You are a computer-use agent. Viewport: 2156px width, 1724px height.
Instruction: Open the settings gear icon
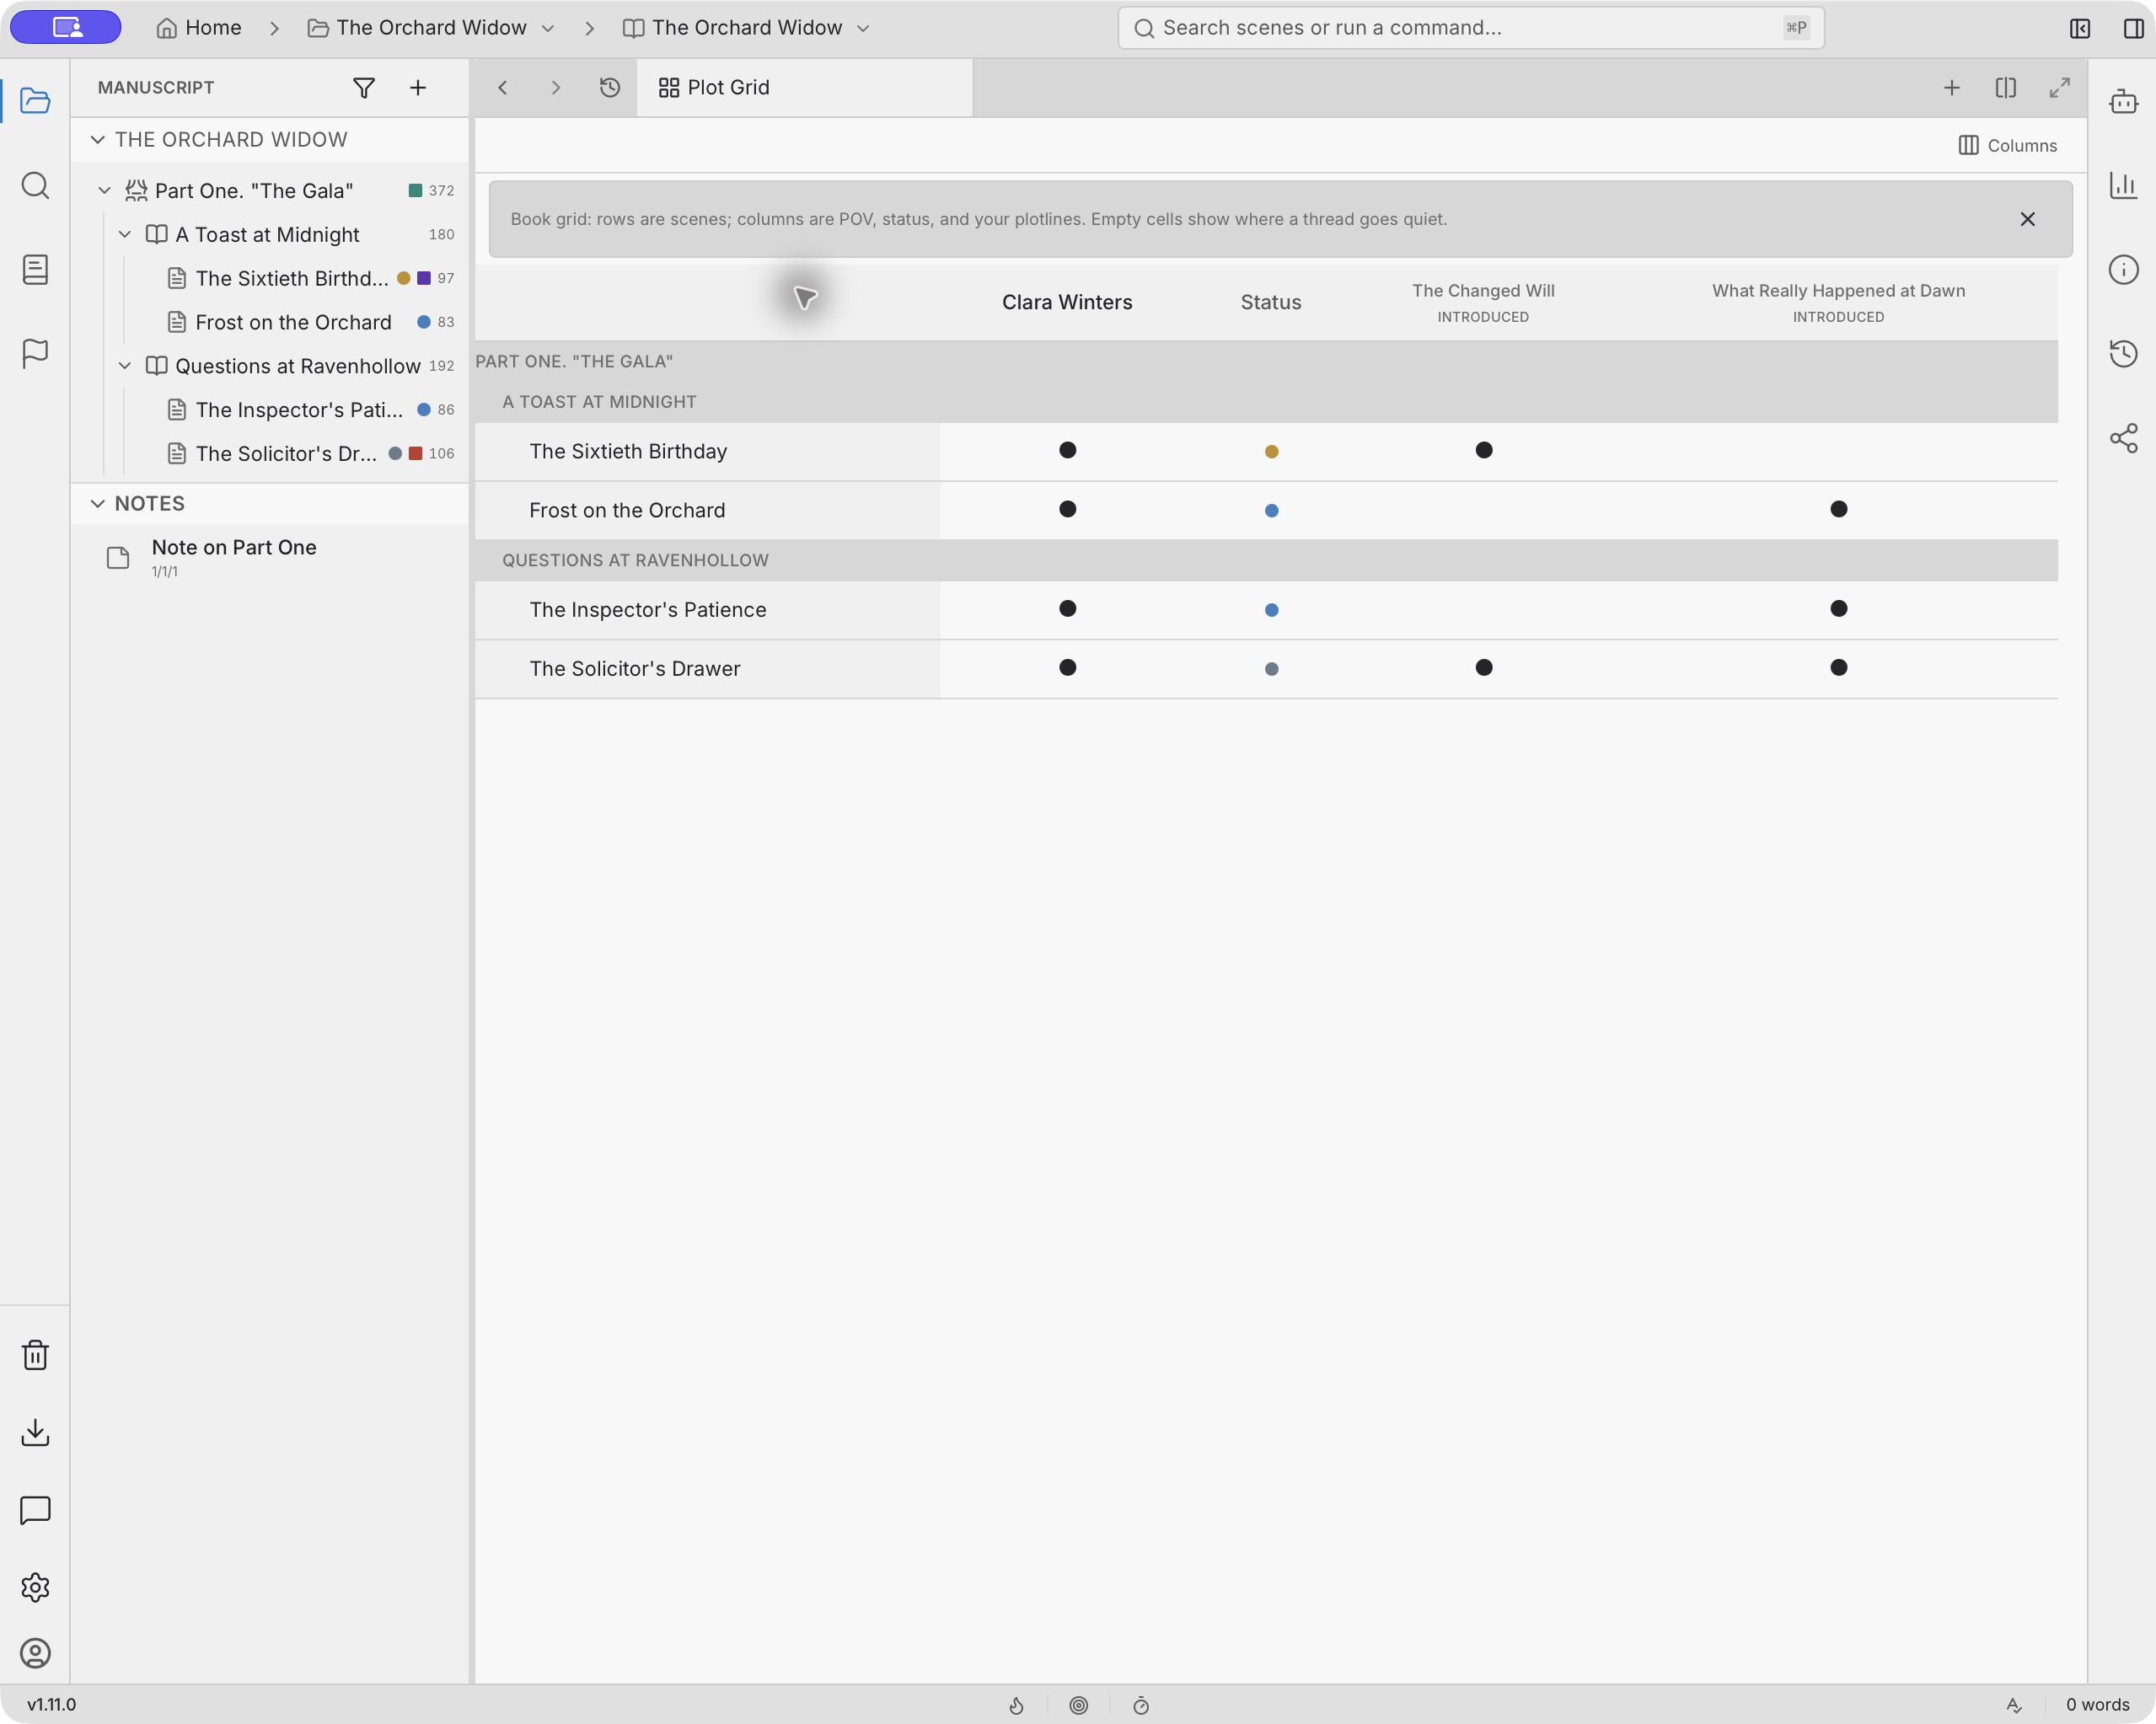(35, 1587)
